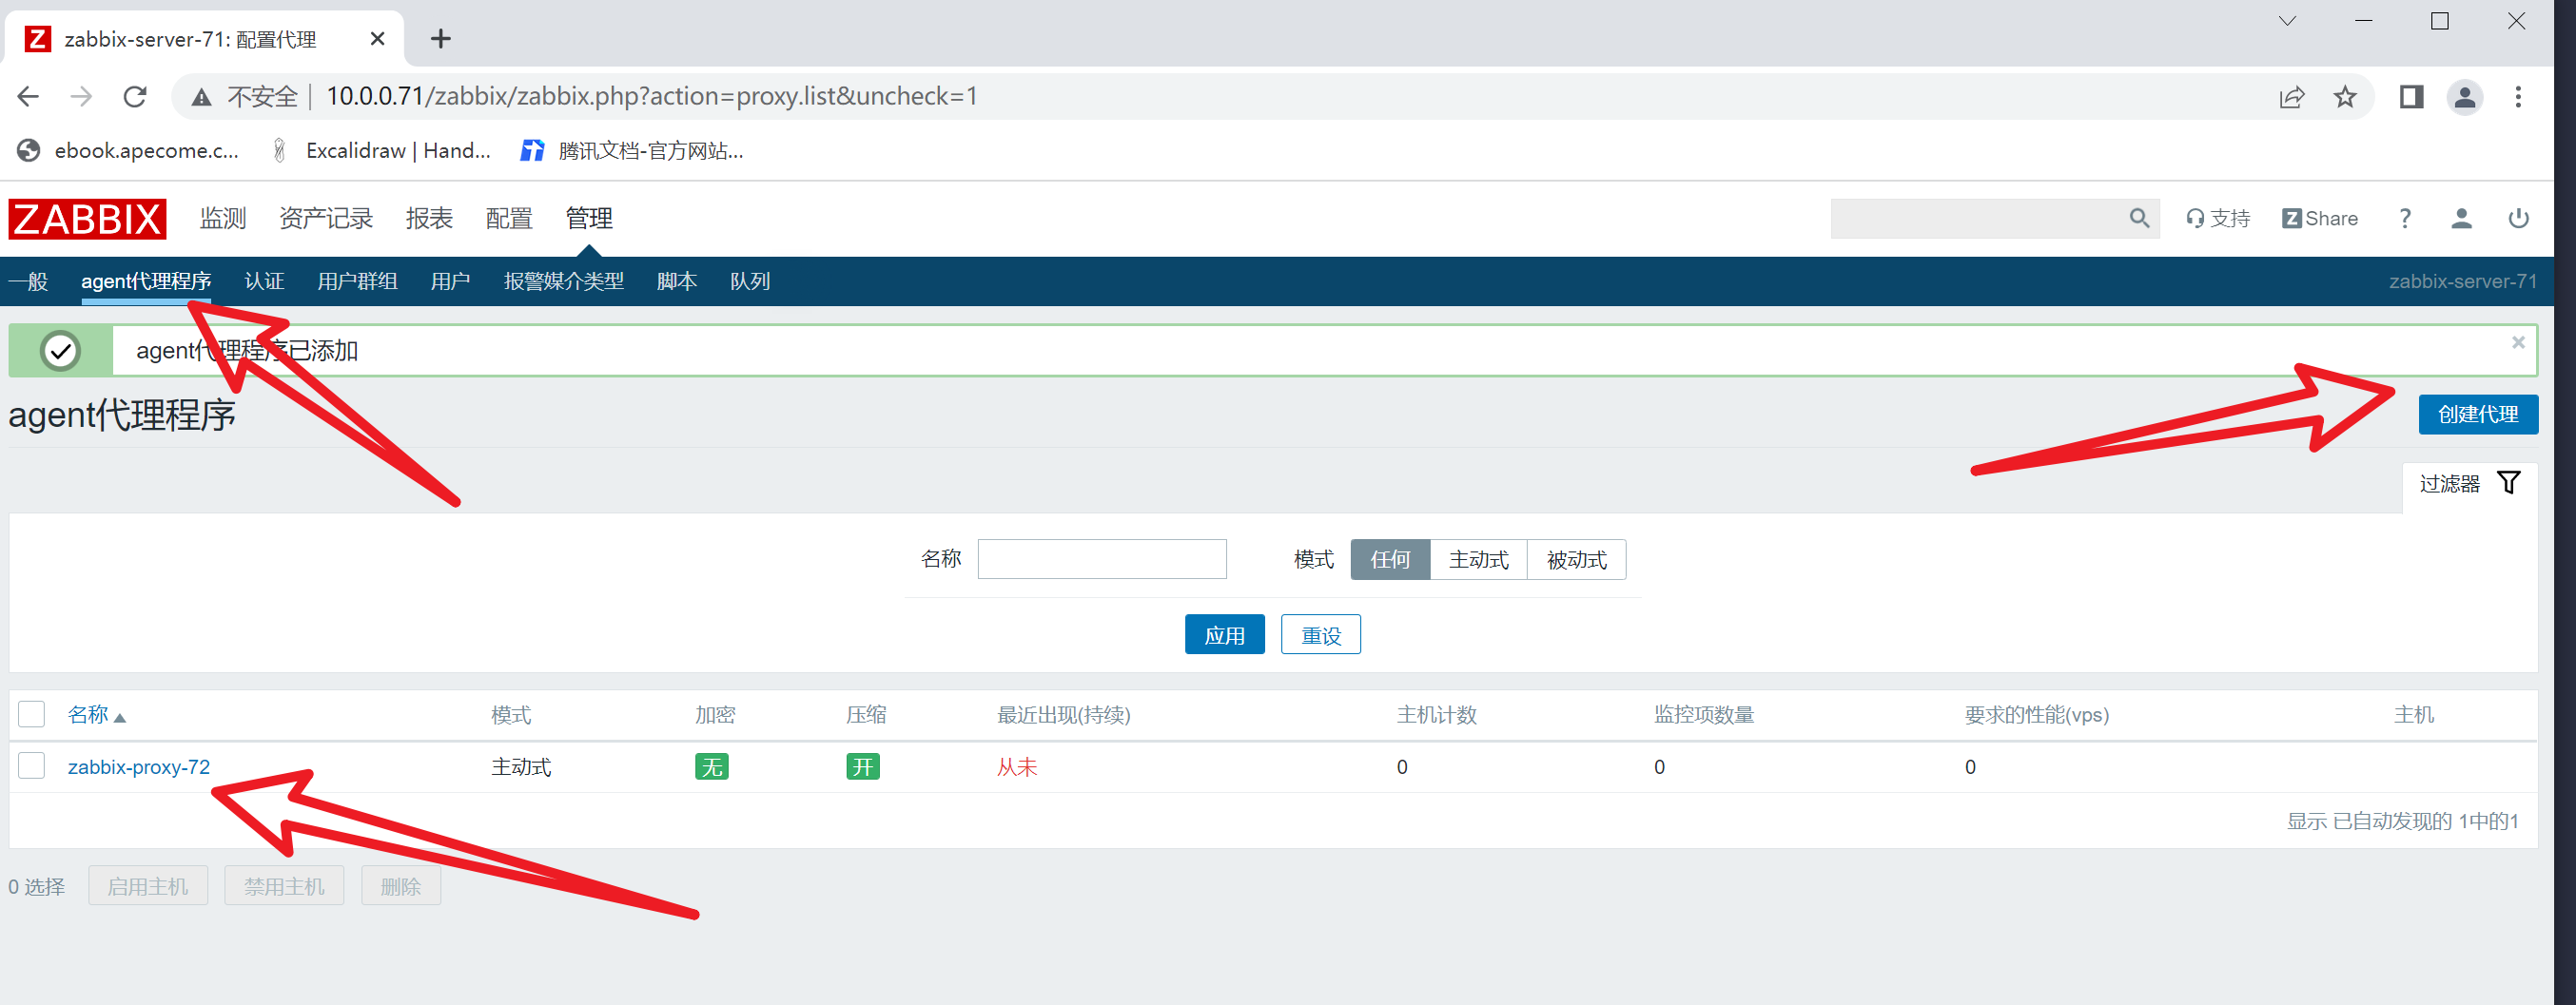Open the browser side panel icon
2576x1005 pixels.
(2412, 97)
